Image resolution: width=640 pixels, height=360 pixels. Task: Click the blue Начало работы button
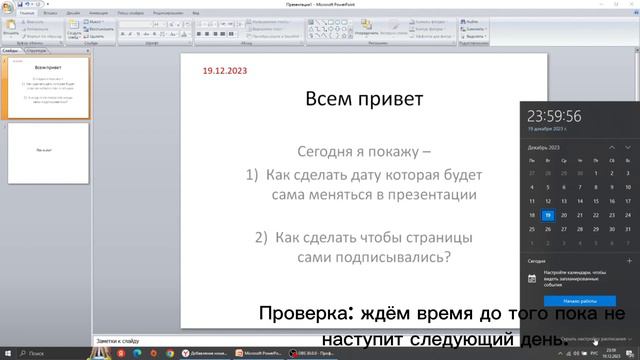coord(580,301)
